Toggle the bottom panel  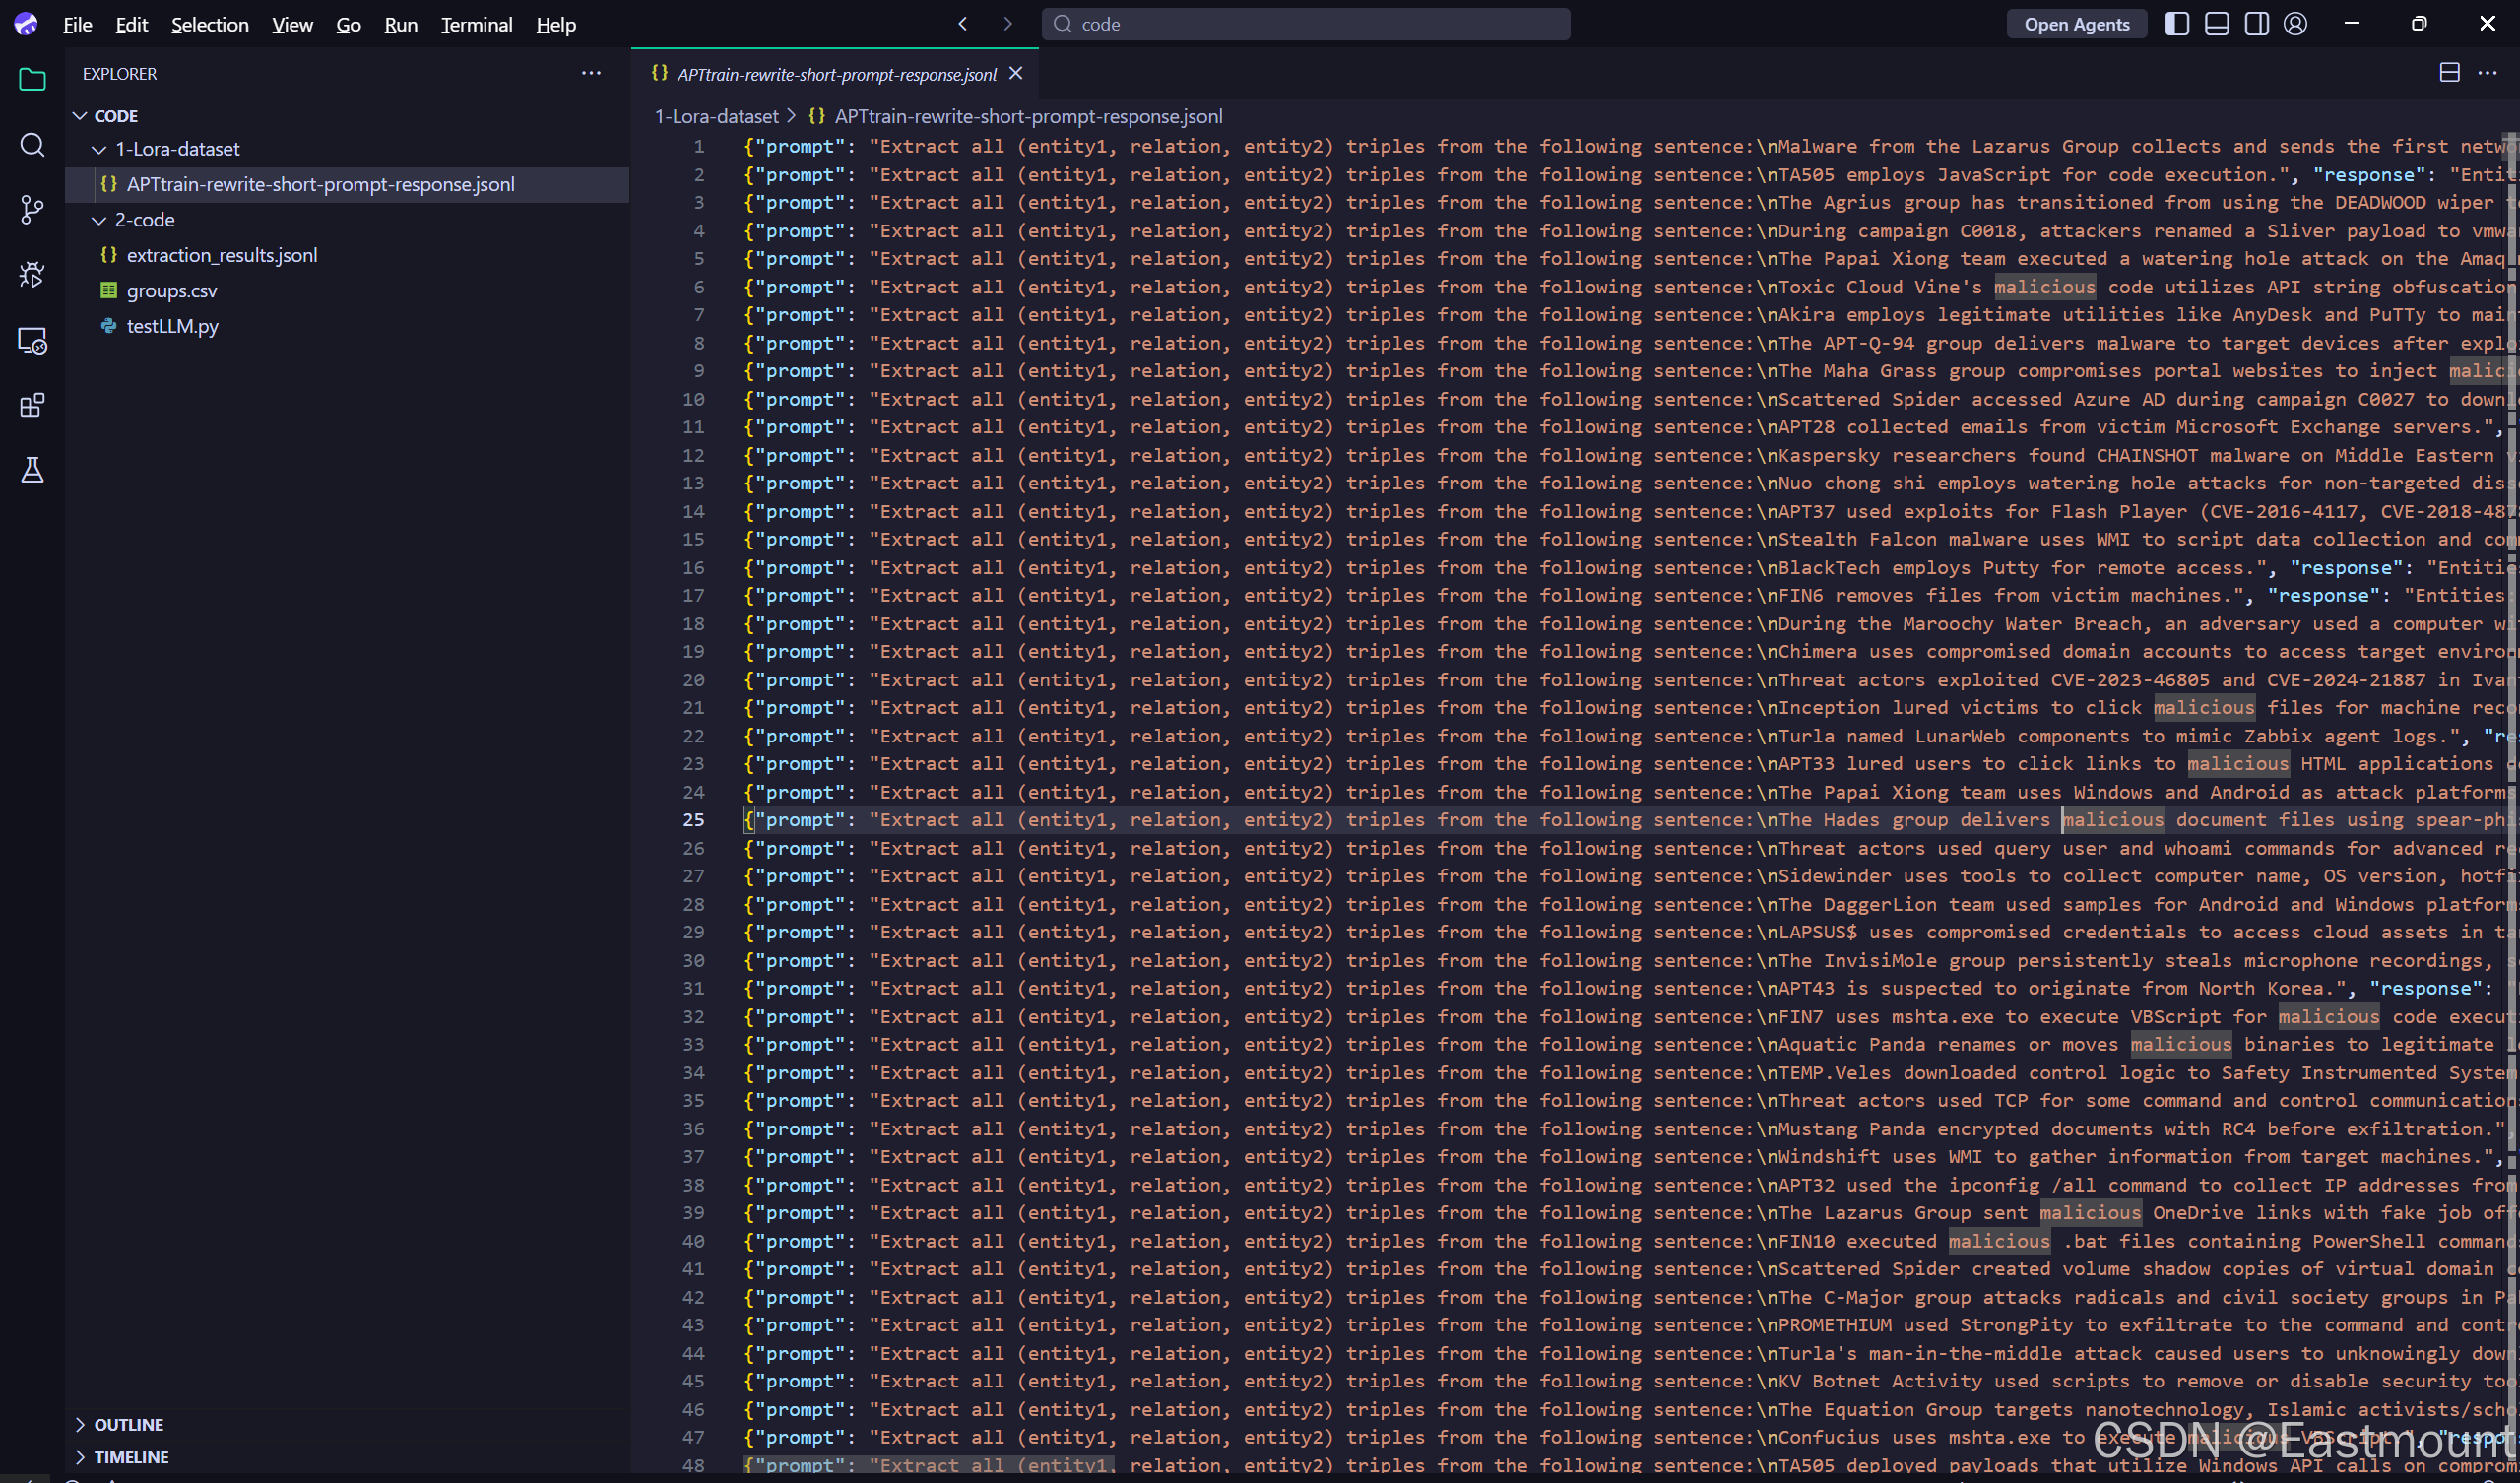coord(2217,24)
